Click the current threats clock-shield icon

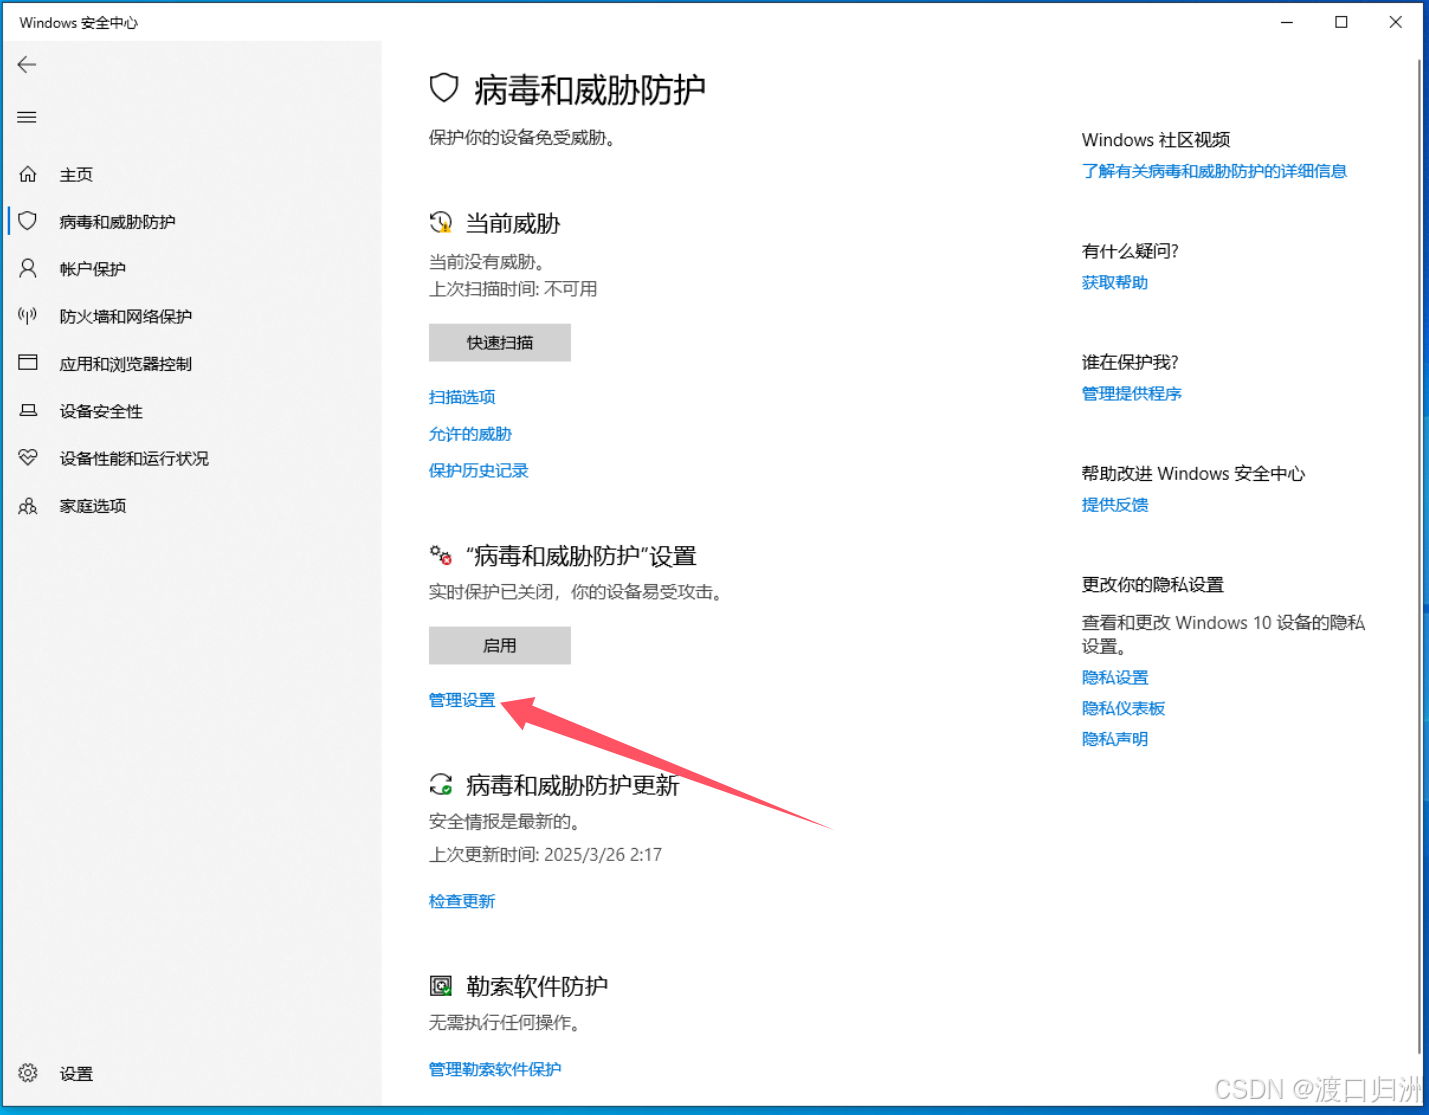click(440, 222)
